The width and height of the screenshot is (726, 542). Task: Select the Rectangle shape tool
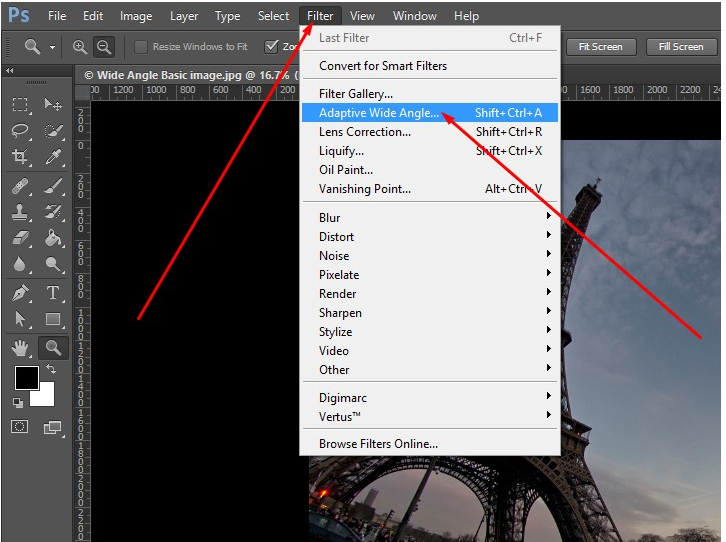click(53, 319)
